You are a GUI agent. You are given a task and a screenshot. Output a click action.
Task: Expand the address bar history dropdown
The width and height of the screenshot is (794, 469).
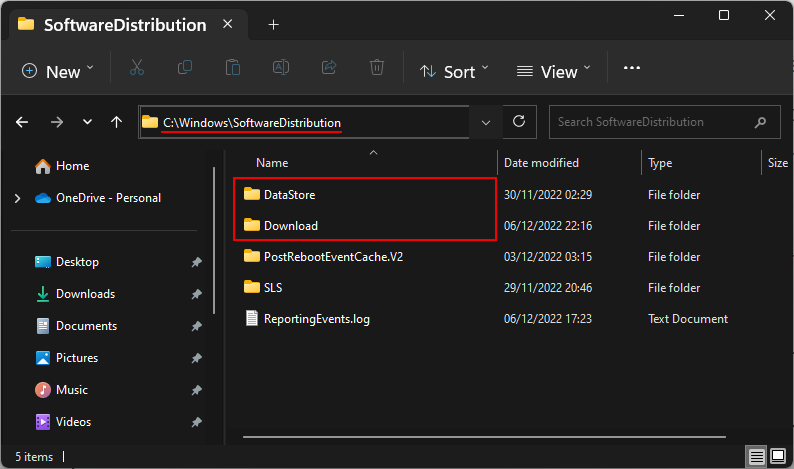pos(486,122)
